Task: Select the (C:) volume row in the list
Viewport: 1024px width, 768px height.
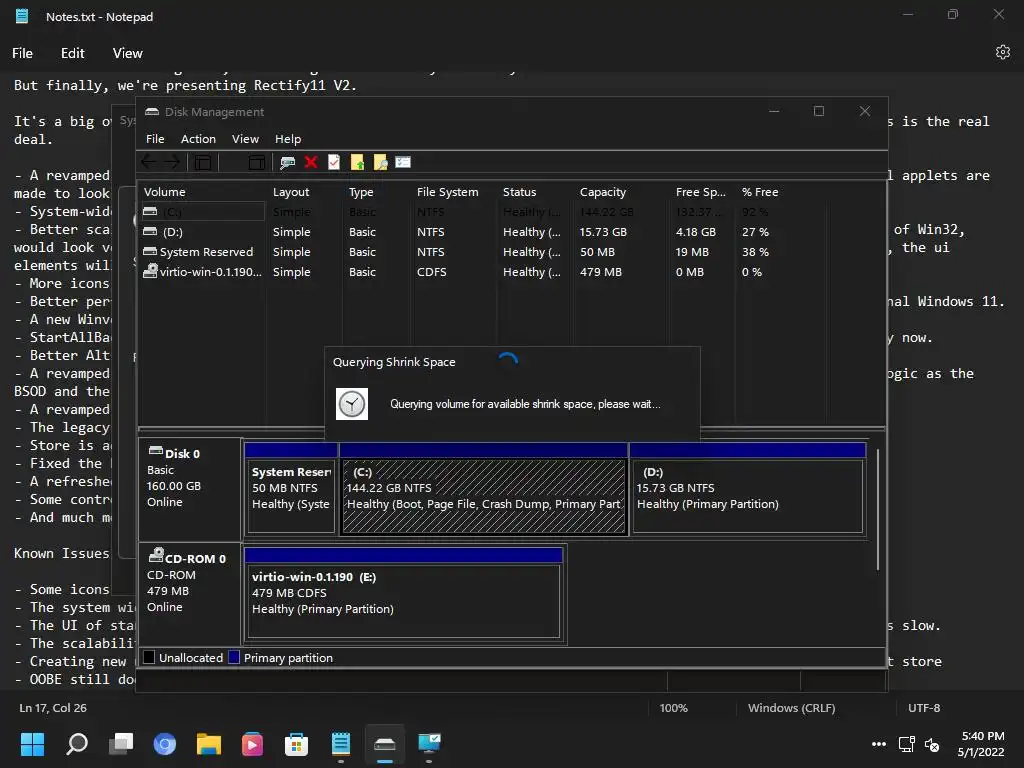Action: click(483, 212)
